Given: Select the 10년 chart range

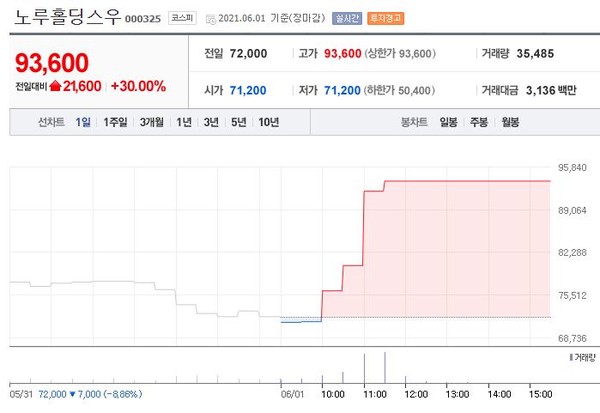Looking at the screenshot, I should [x=268, y=122].
